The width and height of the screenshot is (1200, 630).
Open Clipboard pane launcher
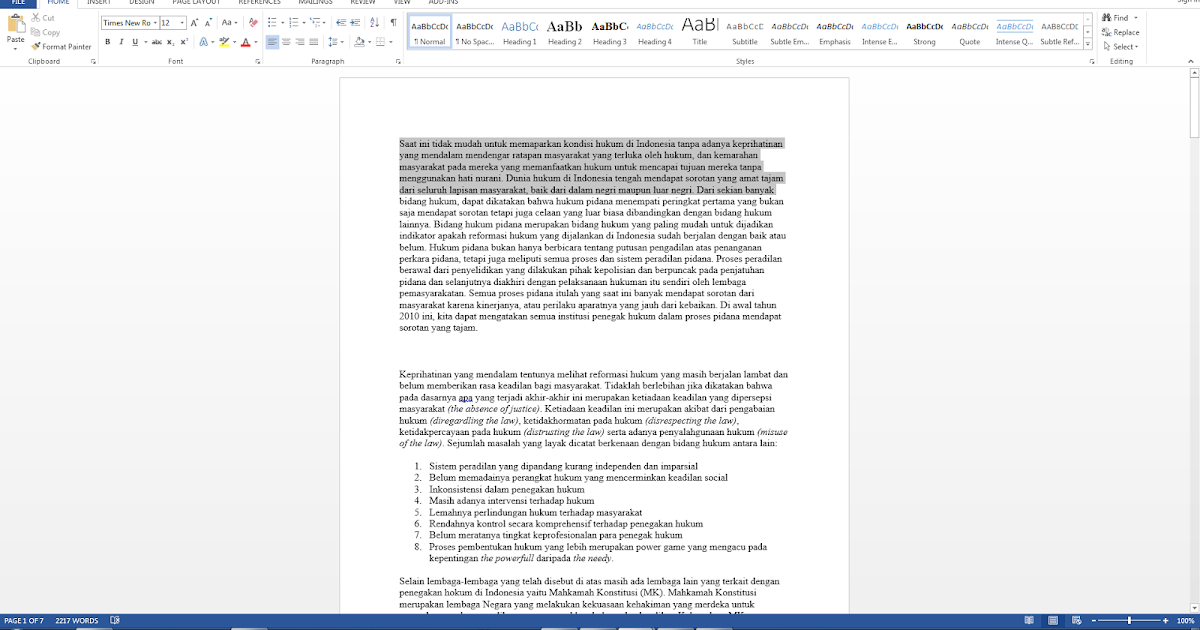click(93, 62)
